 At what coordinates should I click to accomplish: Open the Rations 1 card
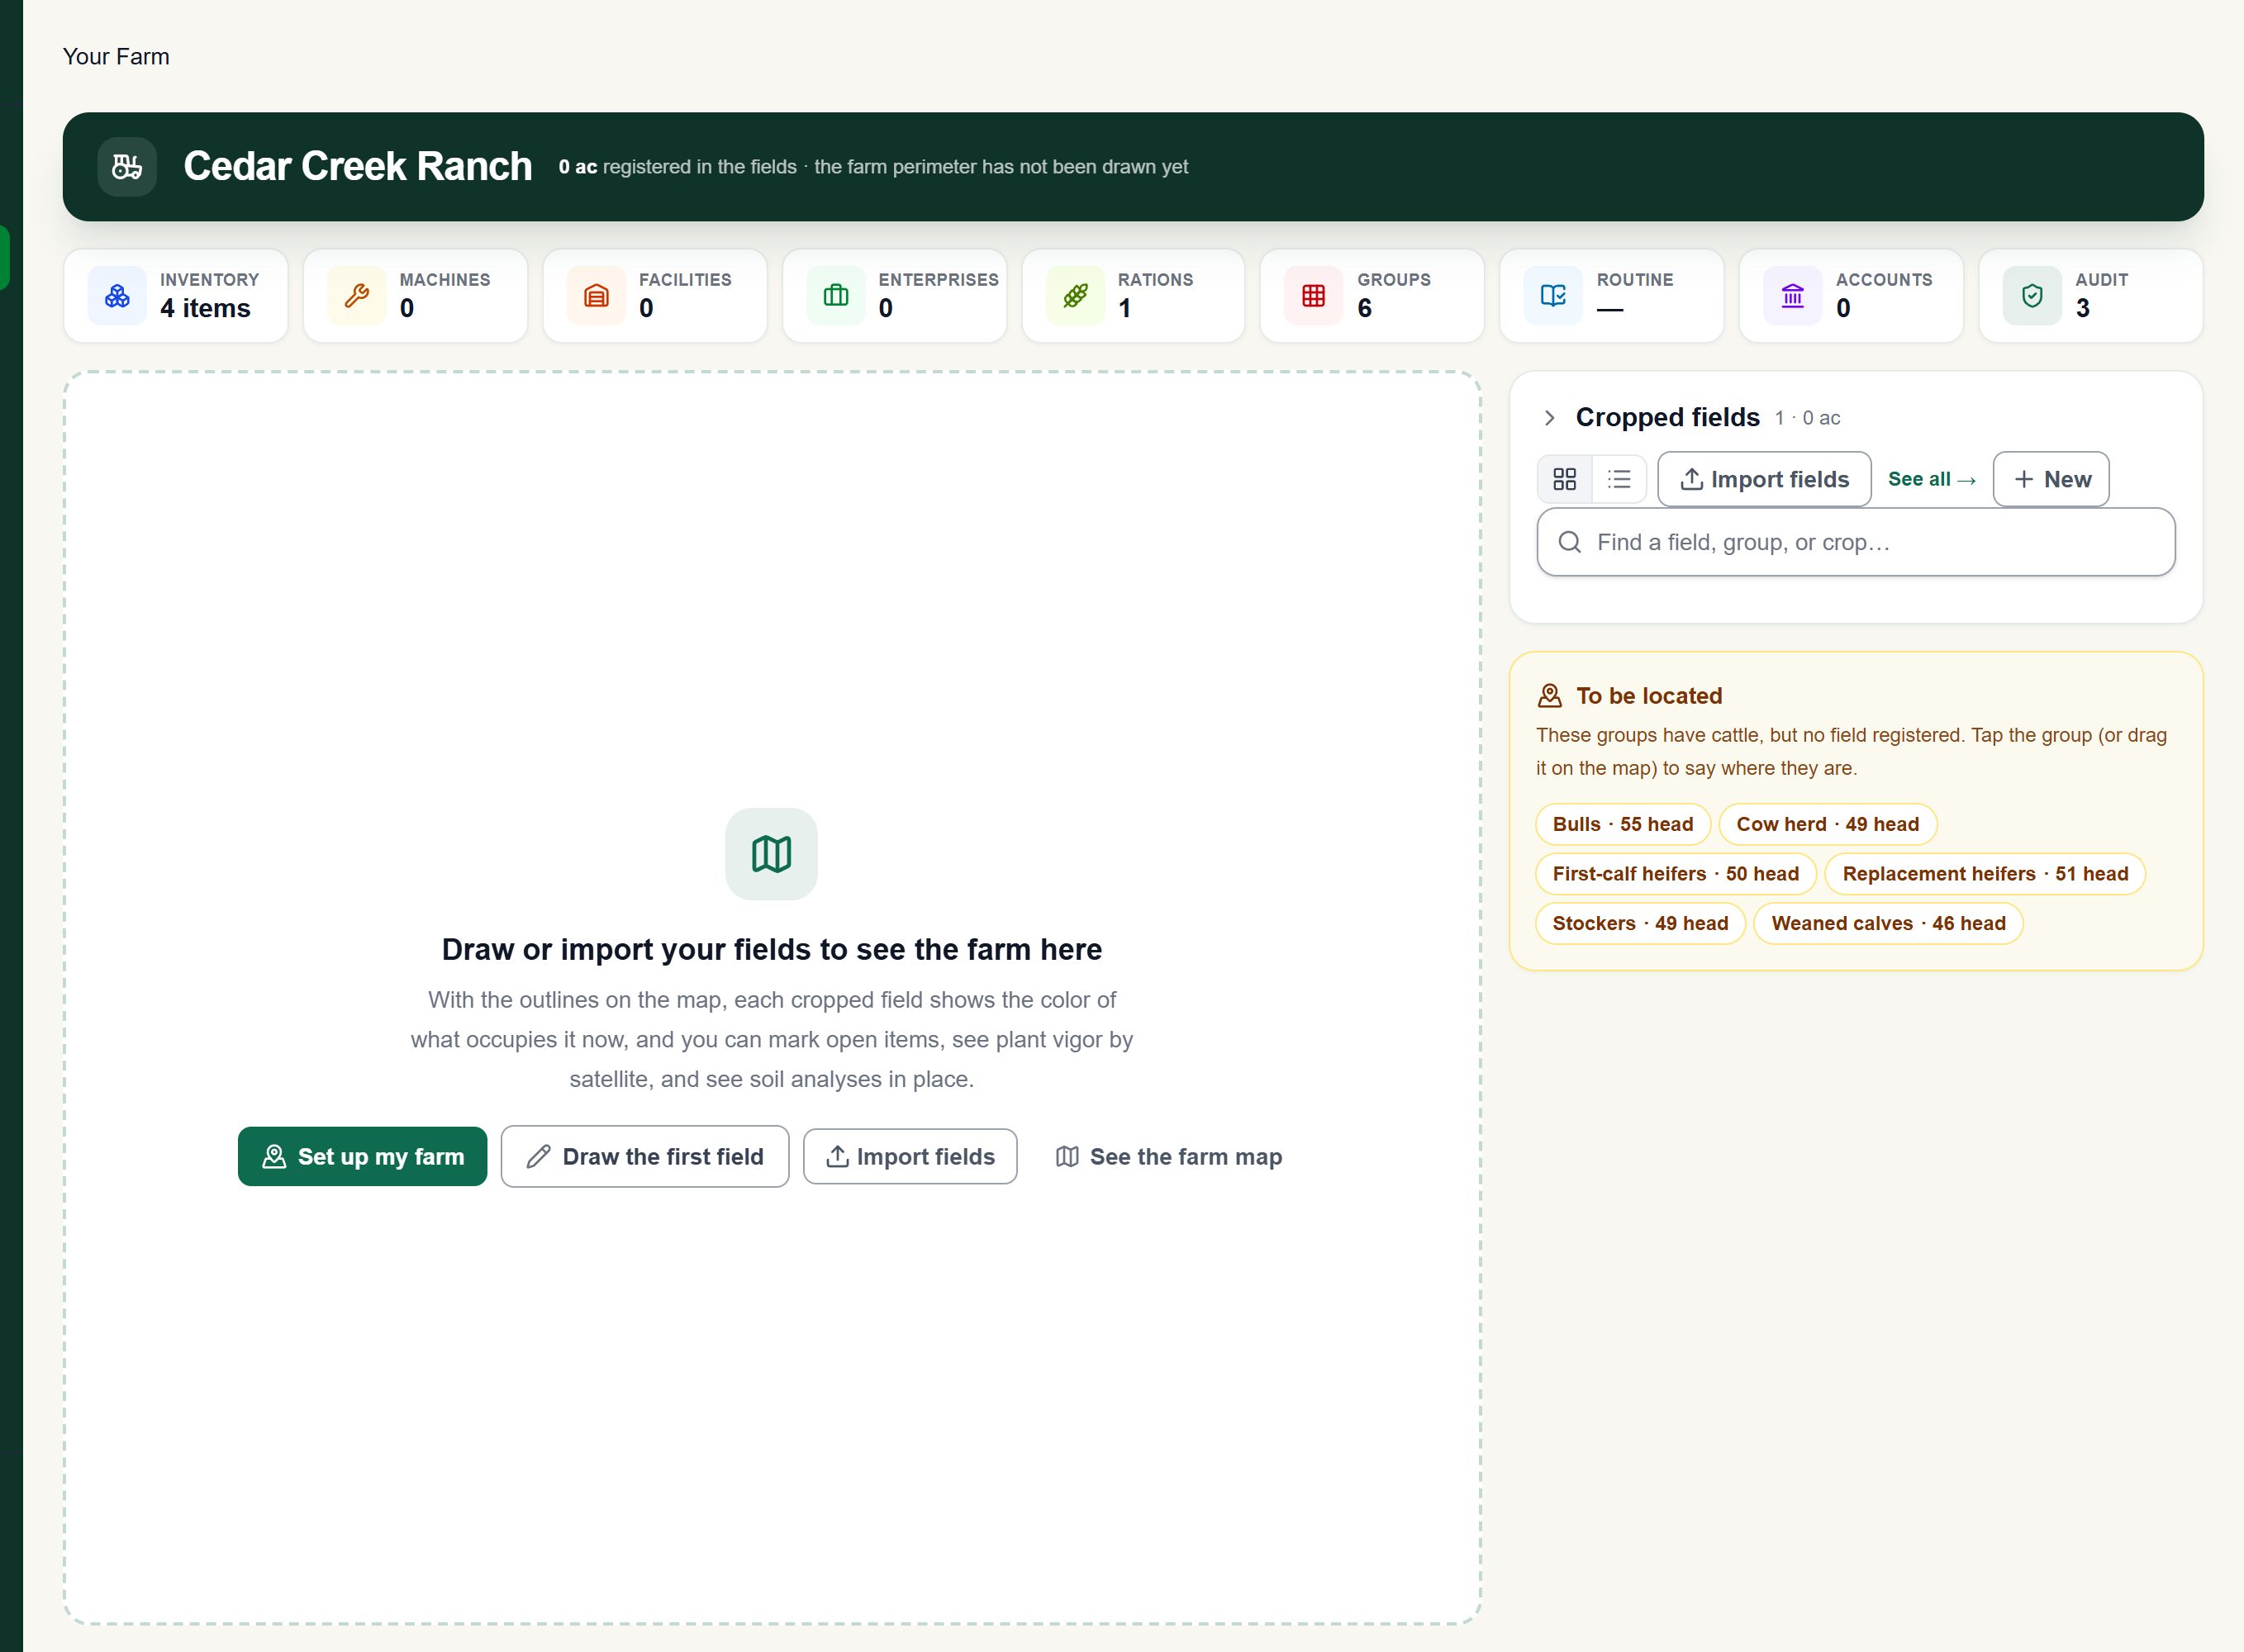[x=1133, y=296]
